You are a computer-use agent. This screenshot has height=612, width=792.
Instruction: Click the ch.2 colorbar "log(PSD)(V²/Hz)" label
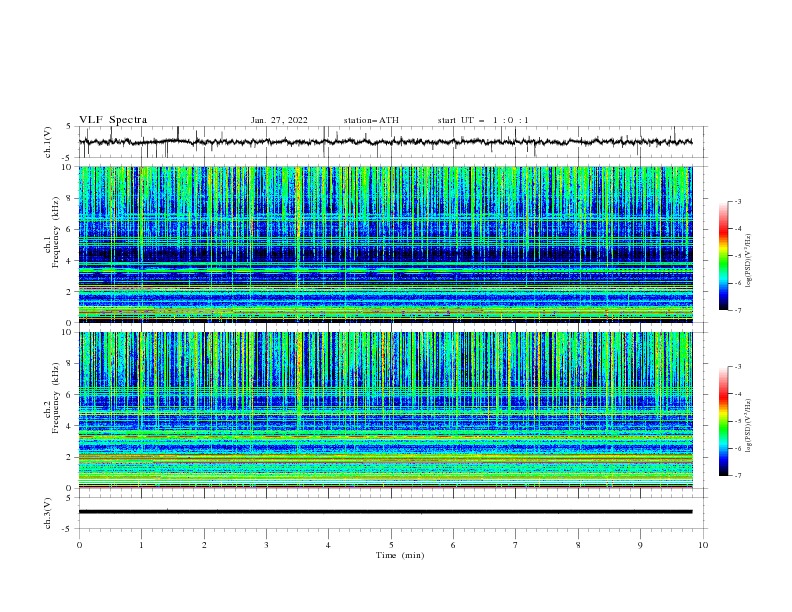[x=748, y=426]
